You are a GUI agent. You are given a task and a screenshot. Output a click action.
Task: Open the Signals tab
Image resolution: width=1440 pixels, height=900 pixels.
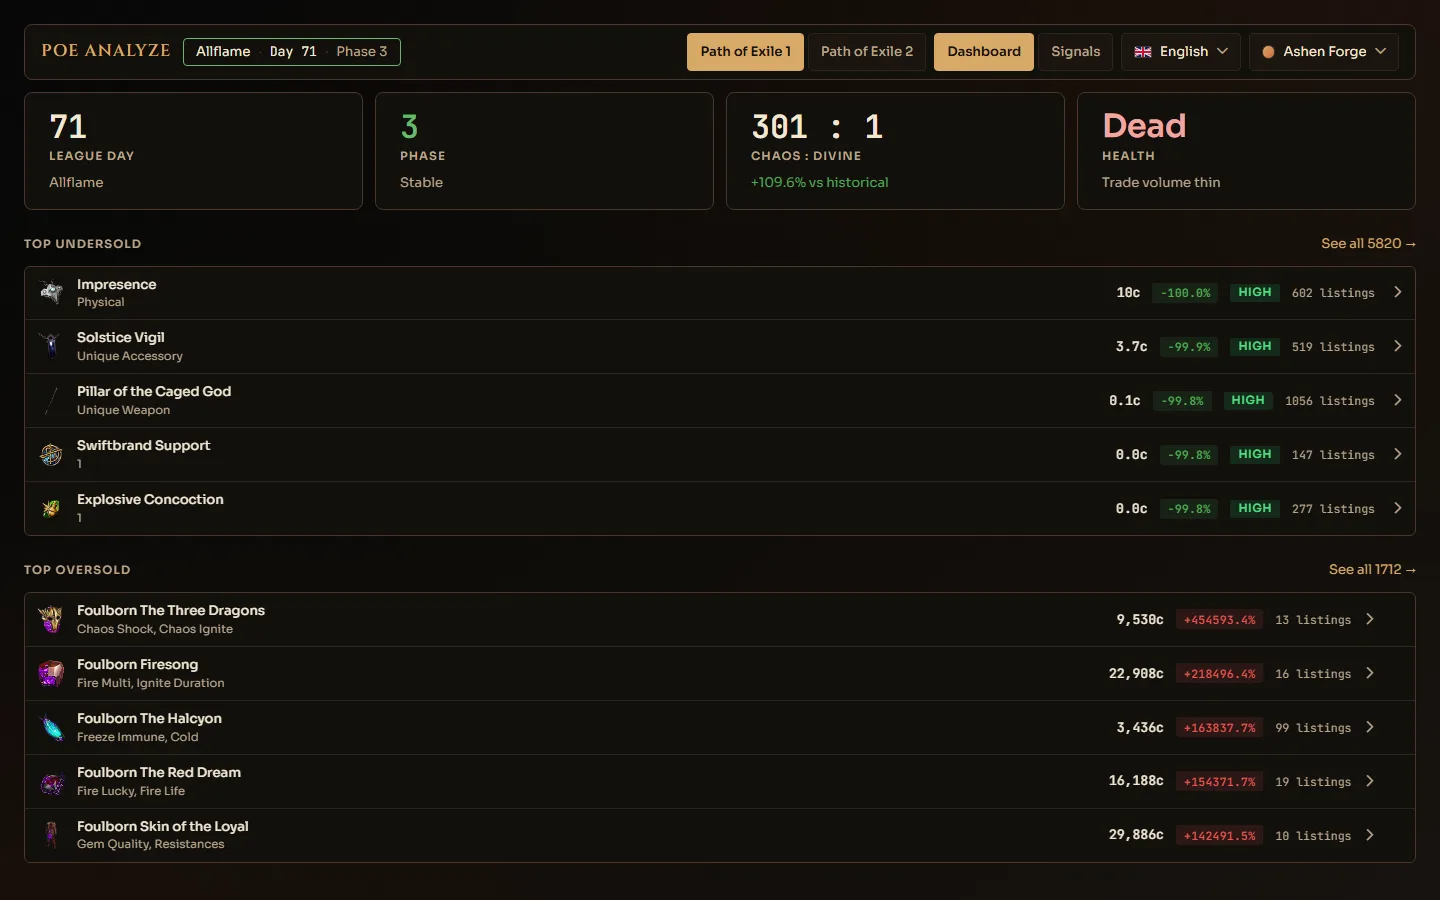(x=1075, y=52)
